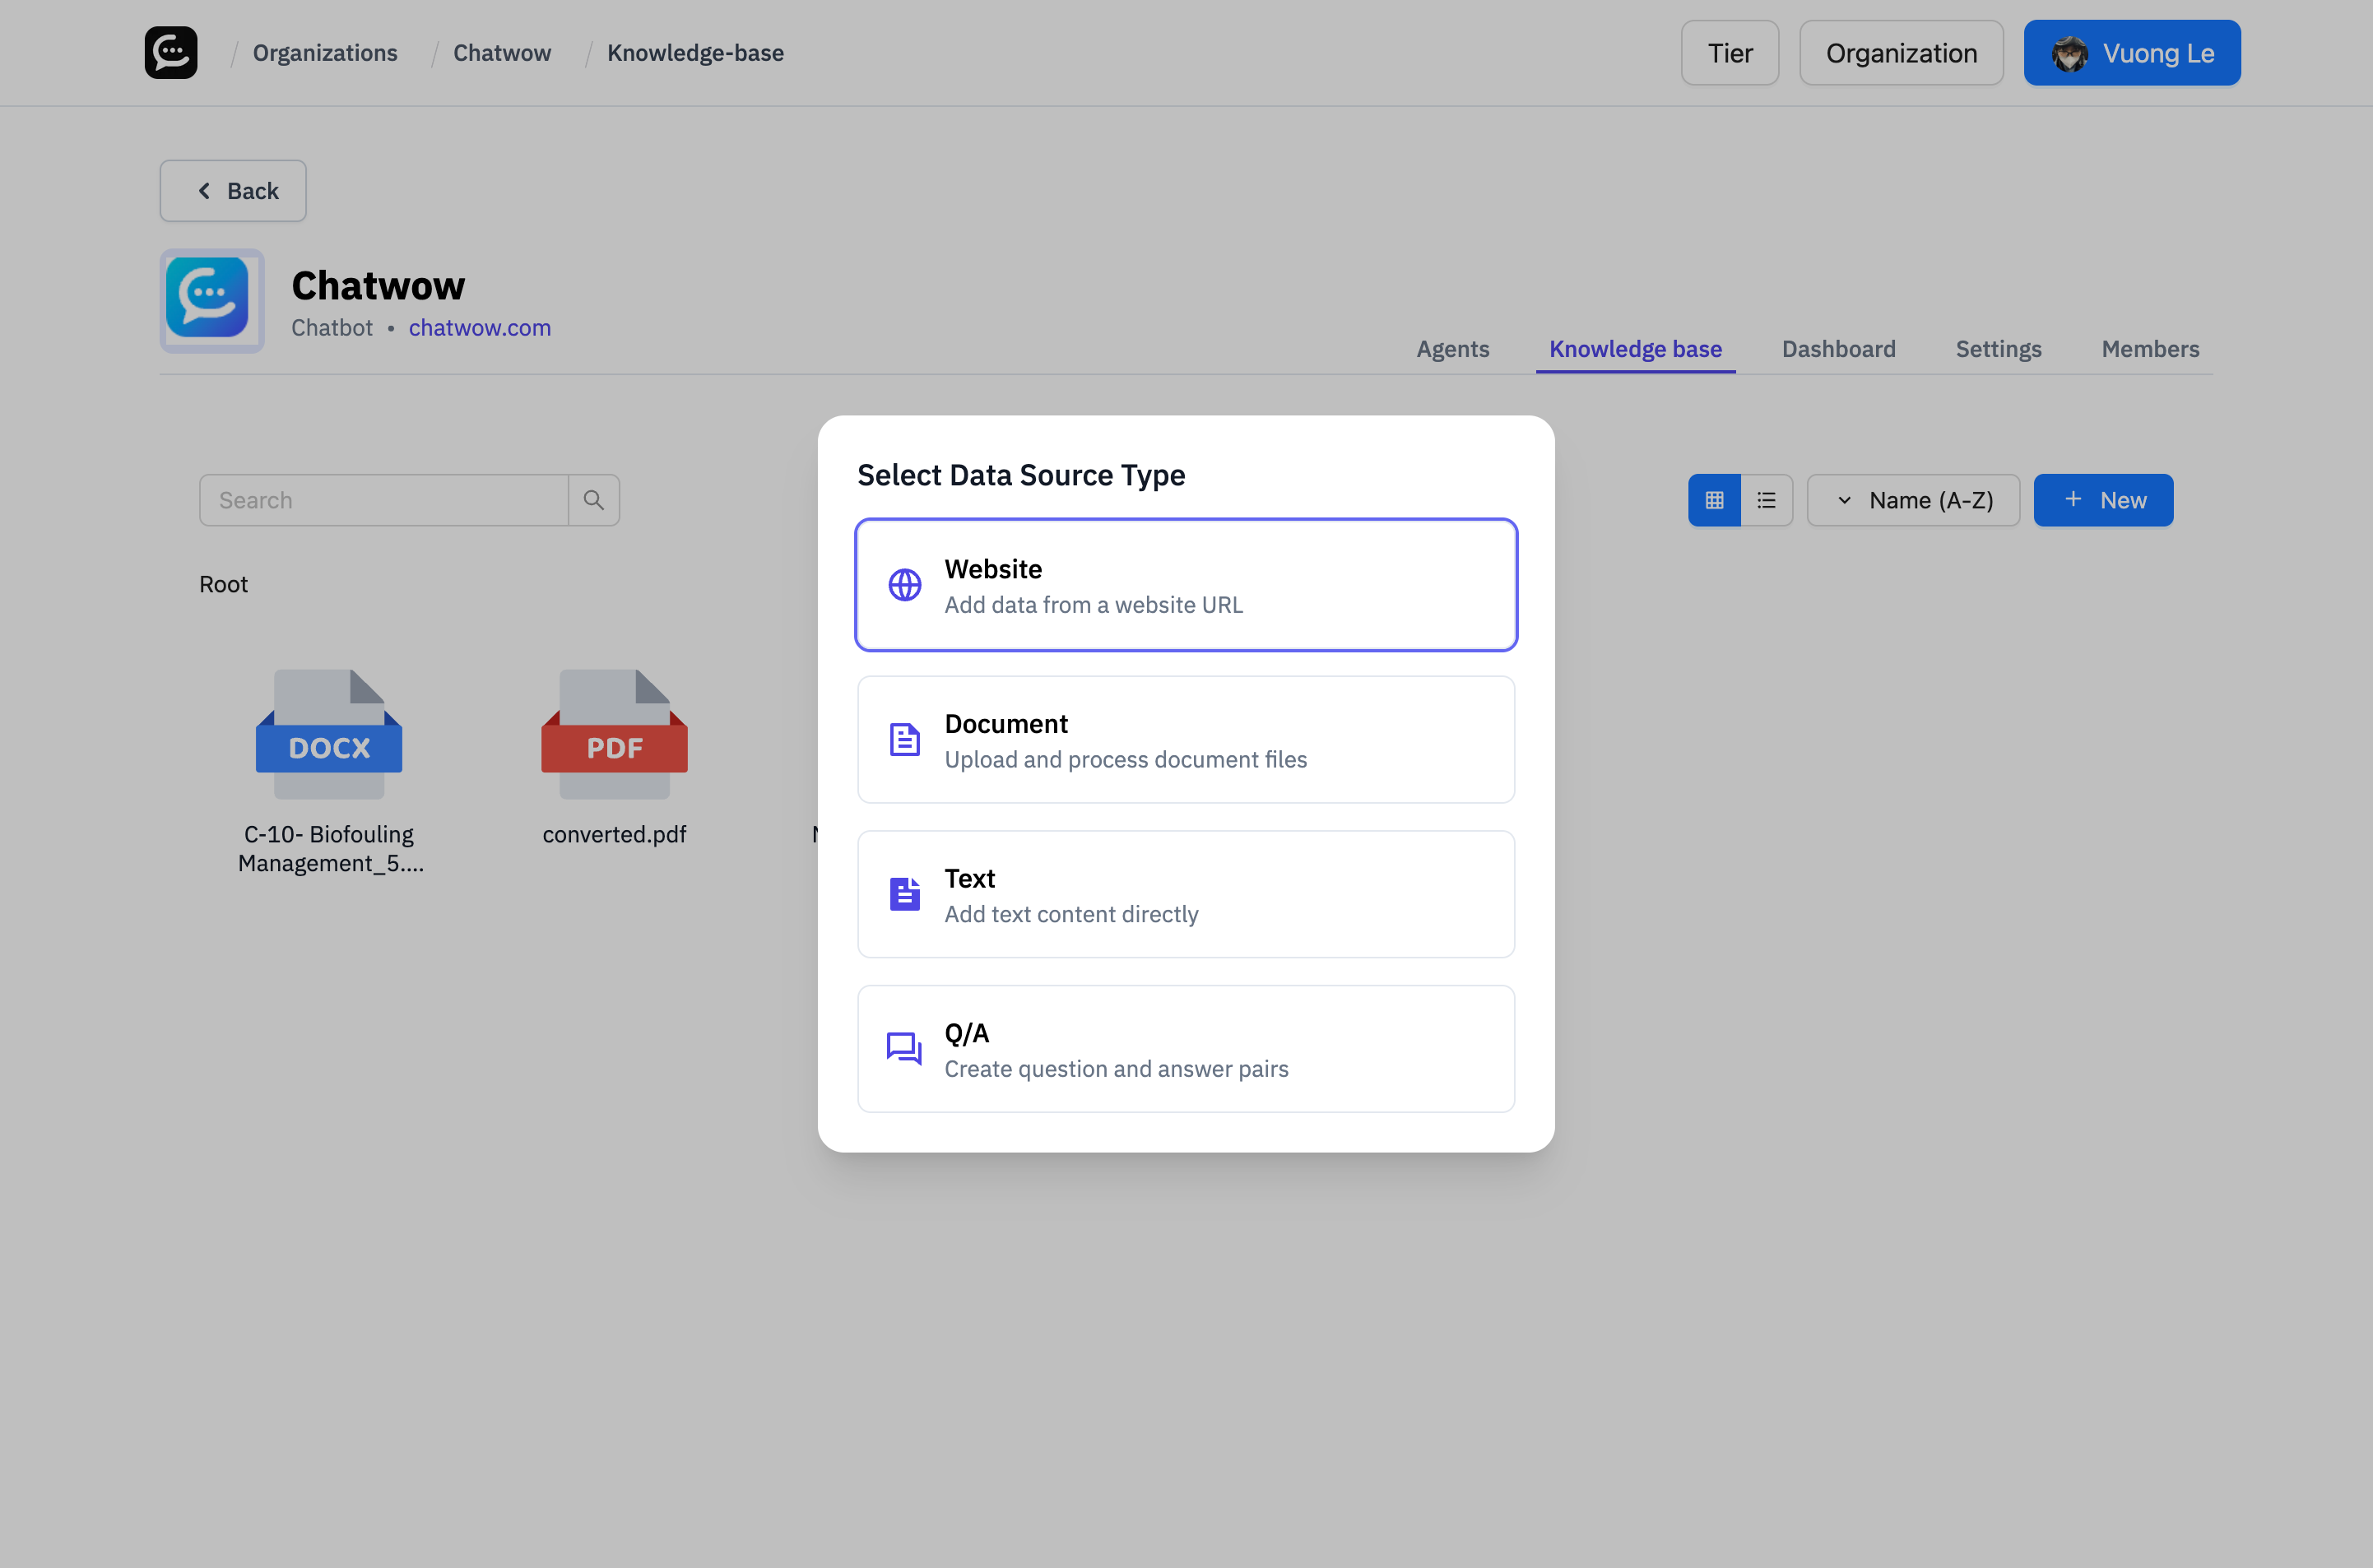2373x1568 pixels.
Task: Open the Dashboard tab
Action: coord(1838,349)
